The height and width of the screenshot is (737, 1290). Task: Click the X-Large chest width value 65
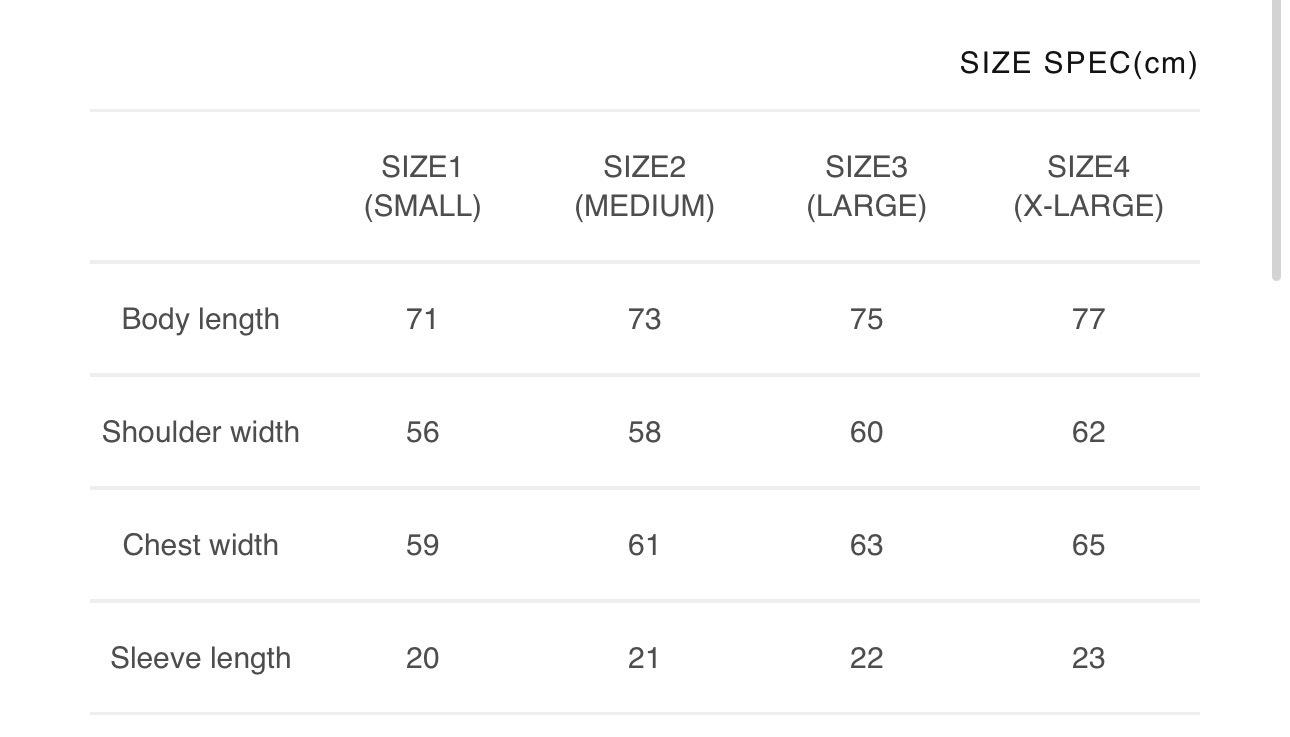tap(1088, 545)
